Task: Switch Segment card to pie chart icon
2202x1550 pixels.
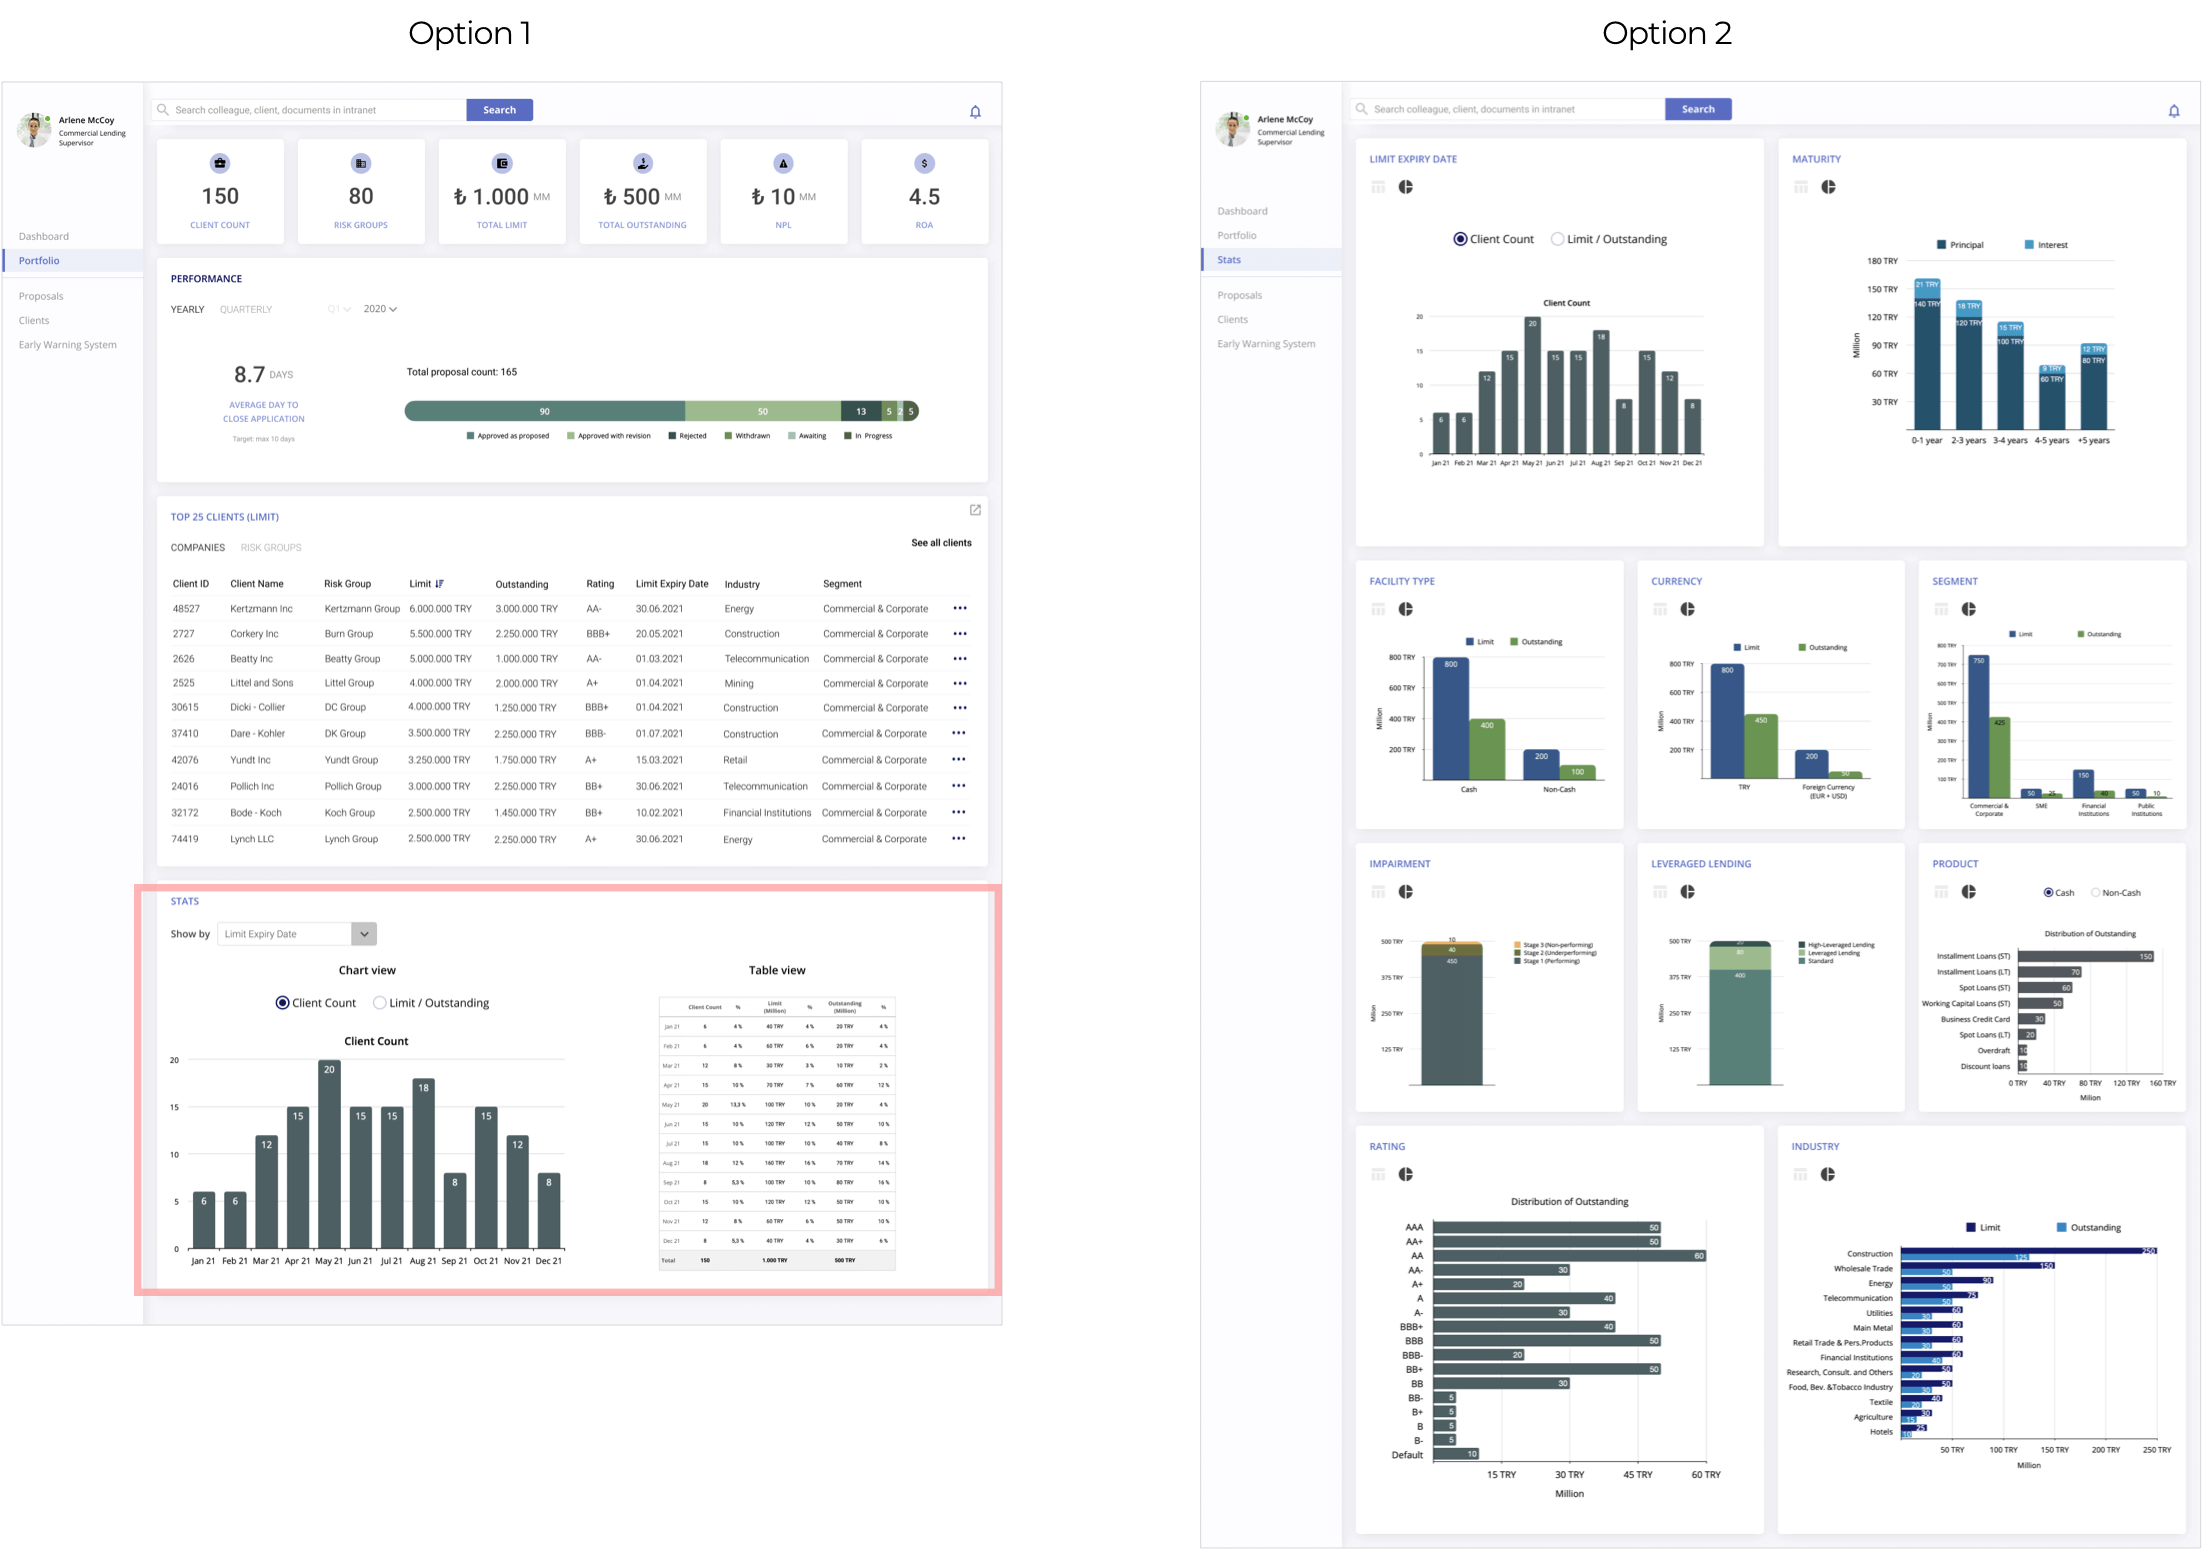Action: pos(1968,609)
